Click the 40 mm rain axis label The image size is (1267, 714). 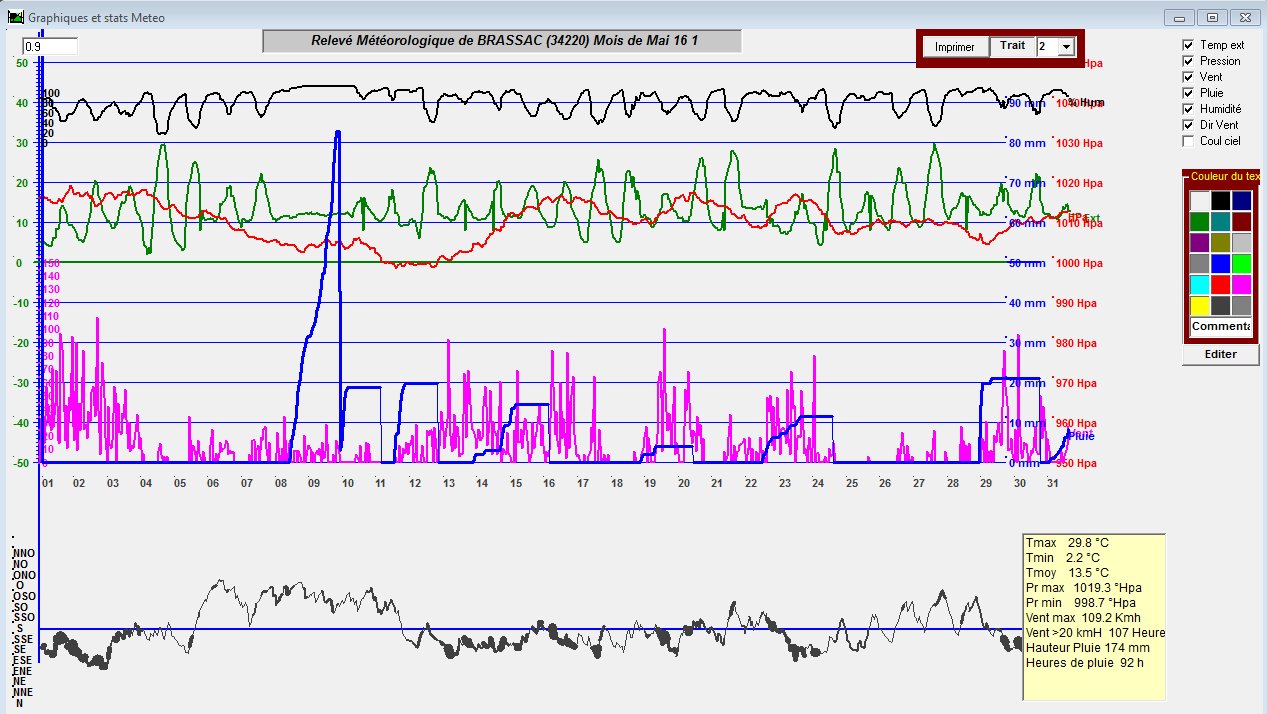pos(1026,304)
